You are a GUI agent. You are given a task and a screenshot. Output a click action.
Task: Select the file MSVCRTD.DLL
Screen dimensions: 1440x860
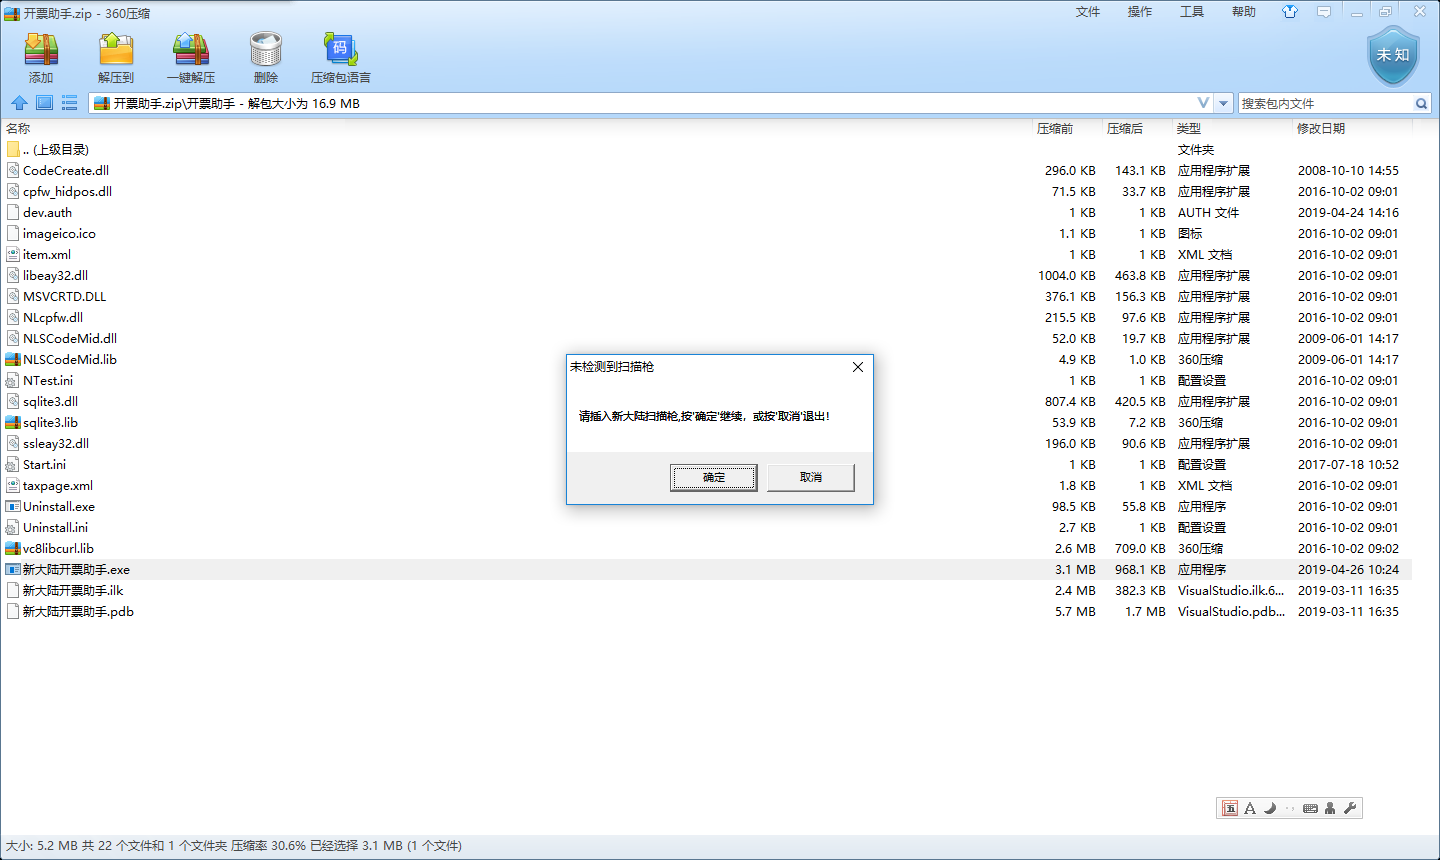click(64, 296)
